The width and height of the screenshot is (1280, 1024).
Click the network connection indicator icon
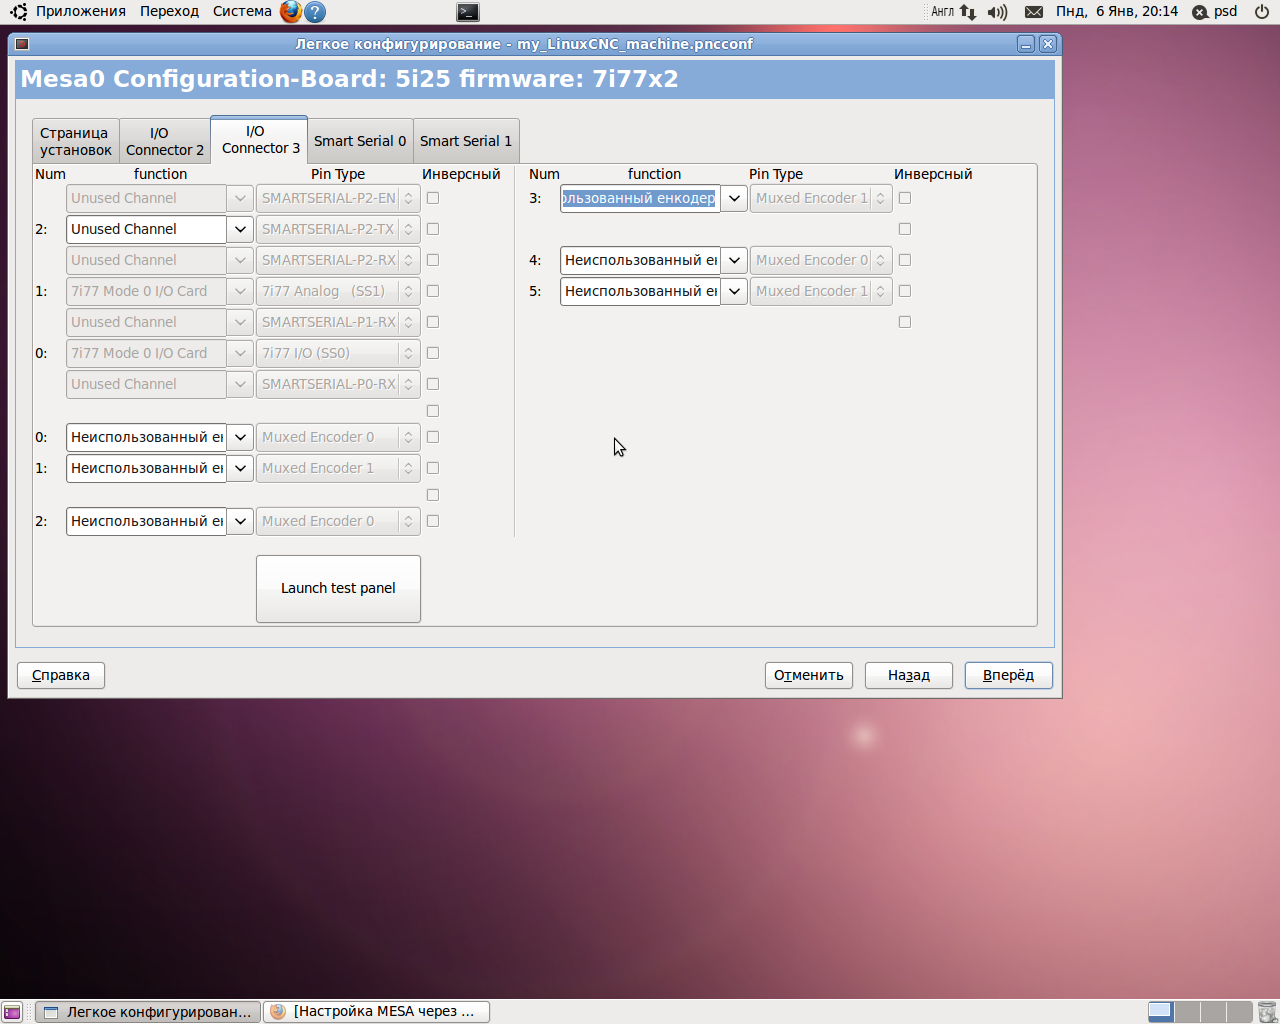coord(968,12)
